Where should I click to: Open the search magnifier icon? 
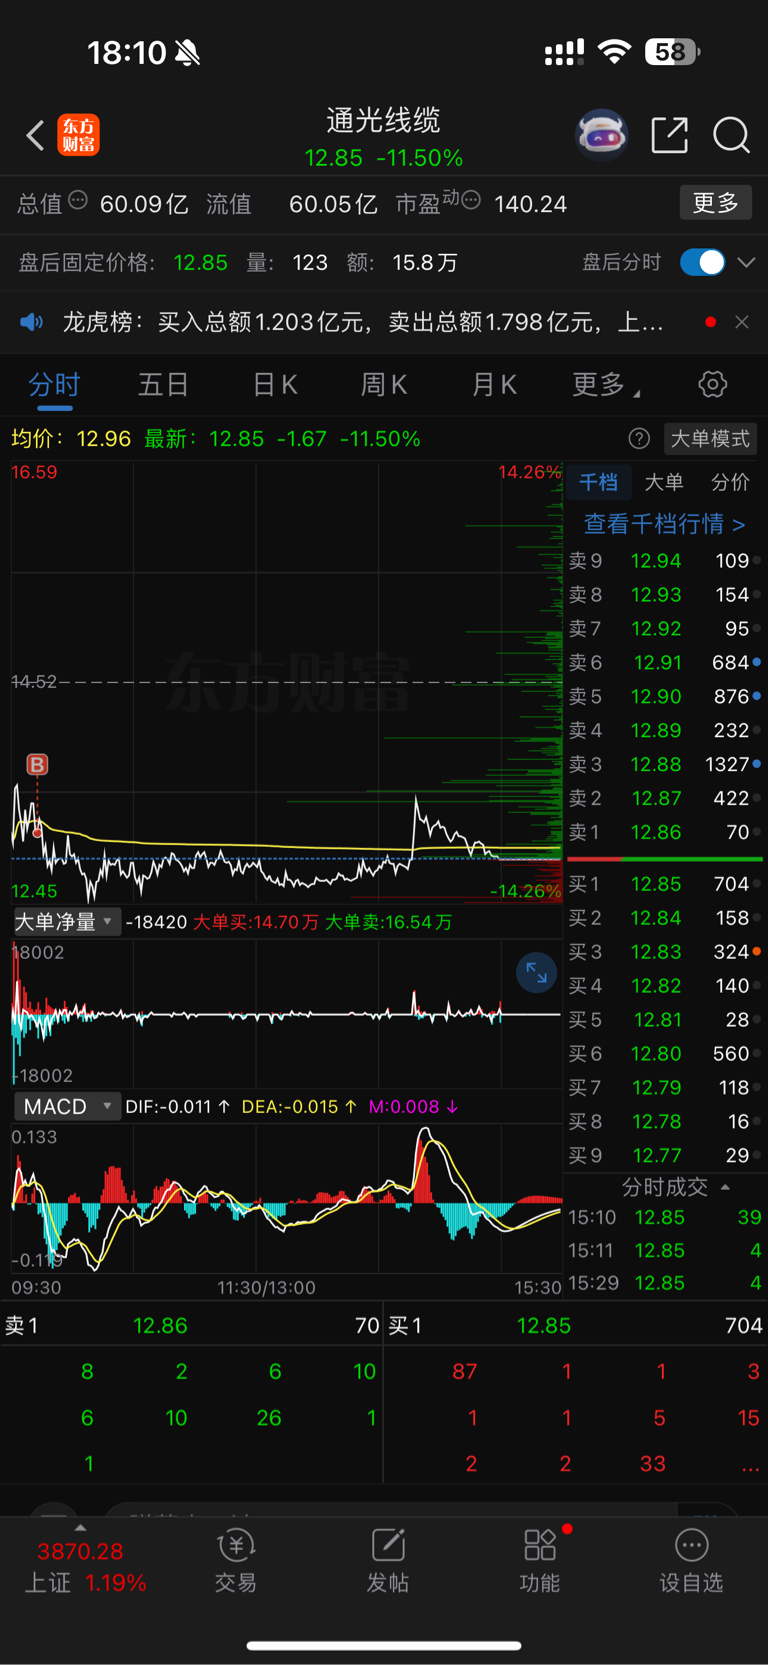(731, 135)
